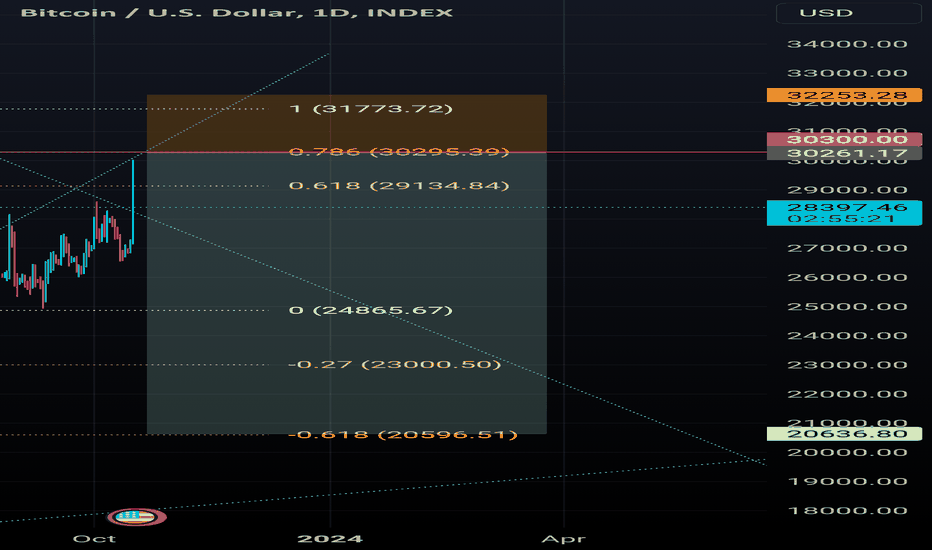Click the 34000.00 price axis tick

[x=847, y=44]
